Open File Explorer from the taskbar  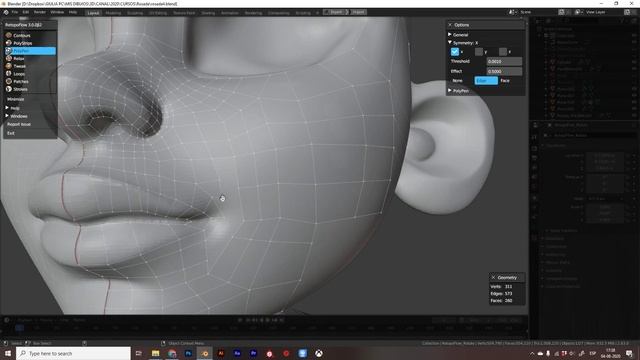point(156,353)
